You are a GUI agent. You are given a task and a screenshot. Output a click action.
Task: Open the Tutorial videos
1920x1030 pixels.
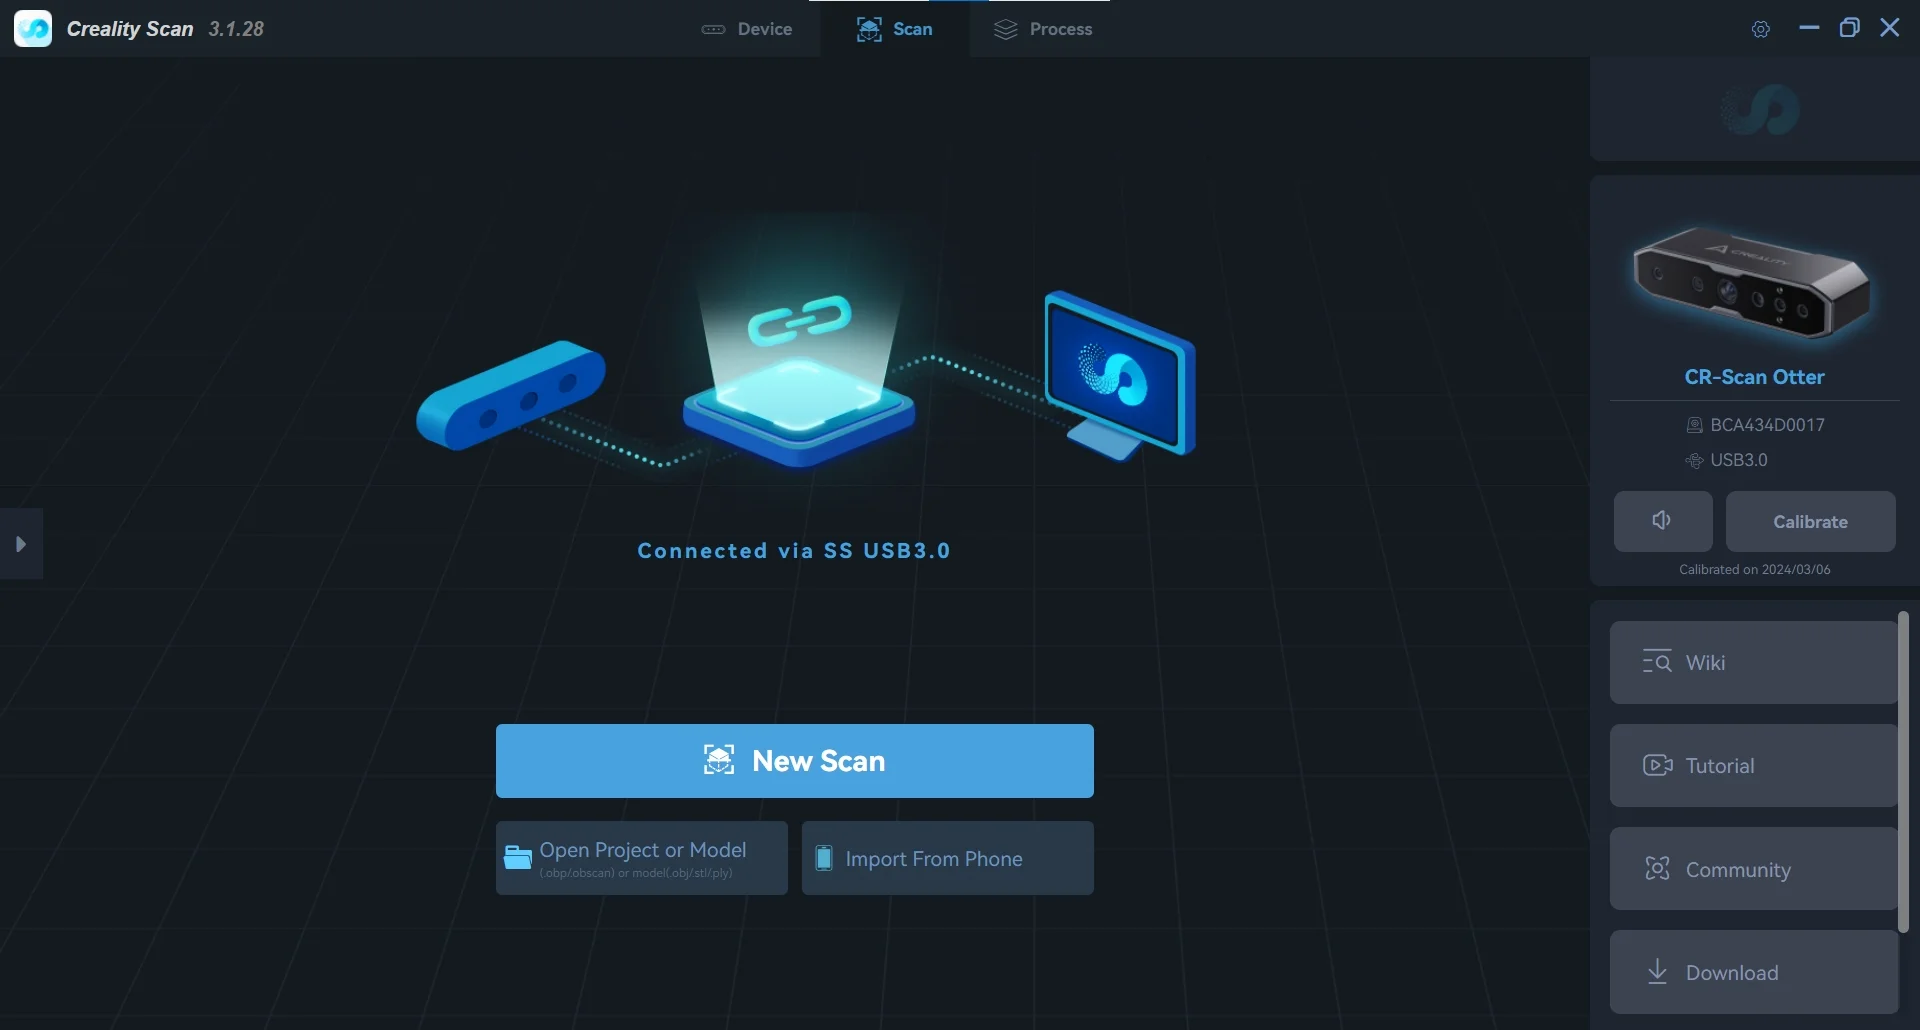(x=1753, y=765)
